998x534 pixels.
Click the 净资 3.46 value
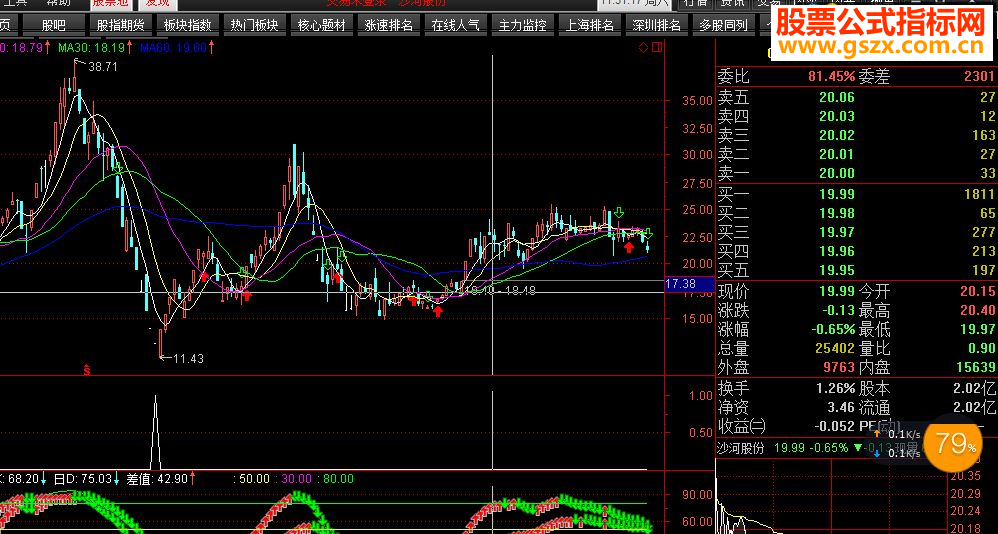[x=841, y=407]
